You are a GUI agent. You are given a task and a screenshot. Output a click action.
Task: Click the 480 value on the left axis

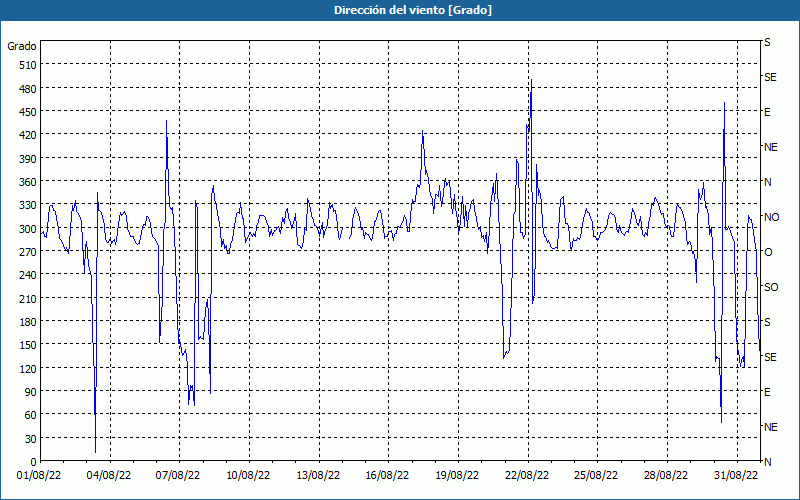click(28, 89)
